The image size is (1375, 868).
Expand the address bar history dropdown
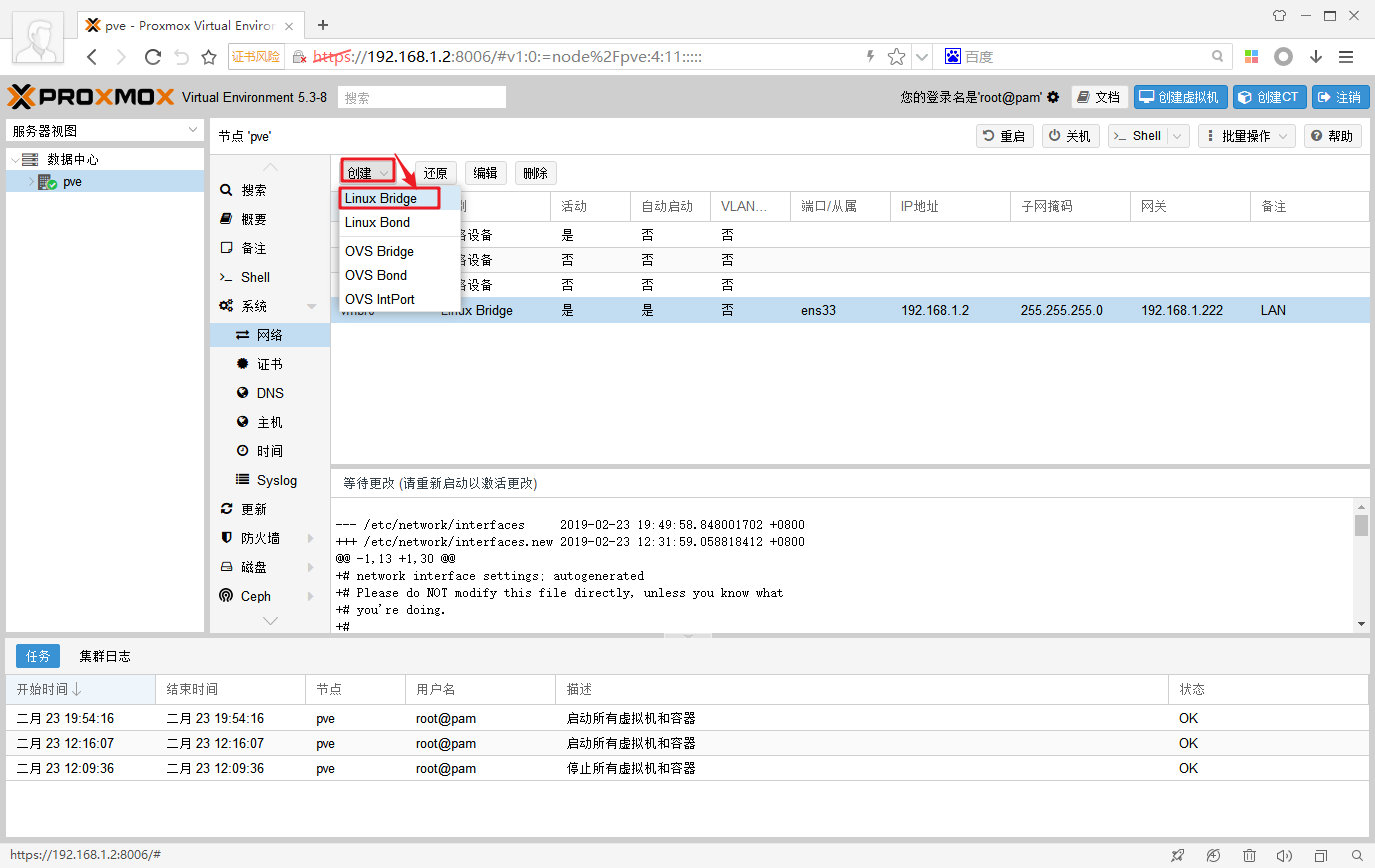(x=922, y=57)
